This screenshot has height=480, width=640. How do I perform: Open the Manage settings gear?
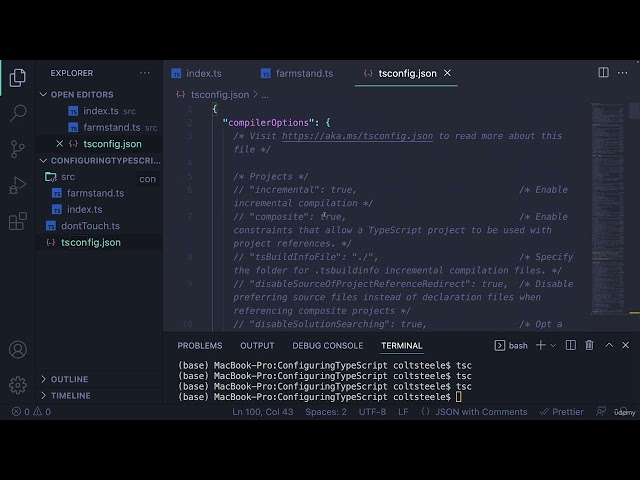click(17, 385)
